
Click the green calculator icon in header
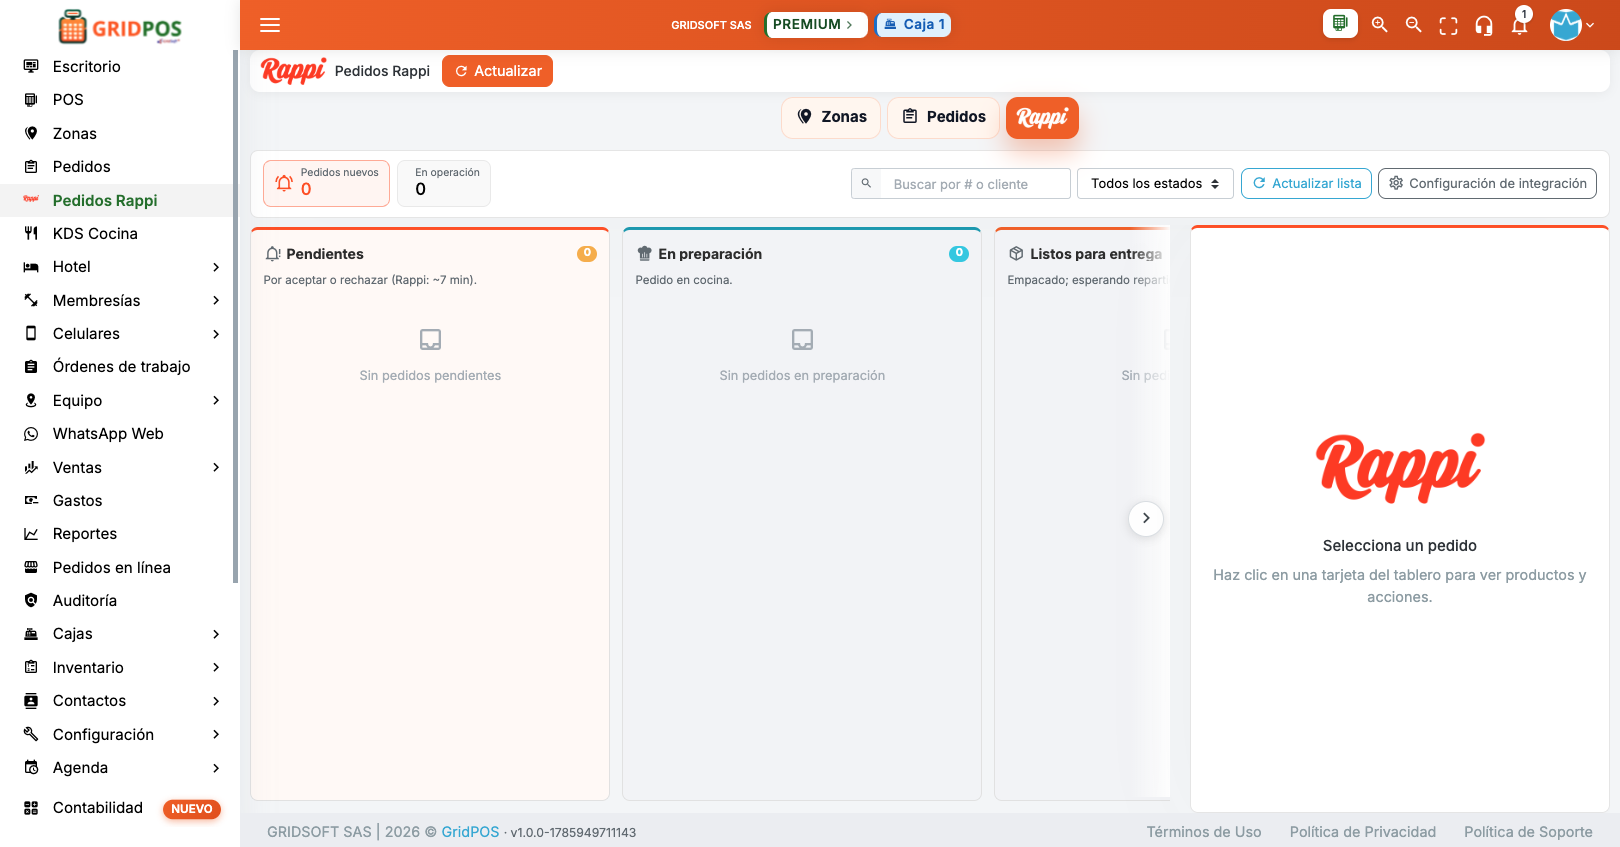click(x=1340, y=23)
